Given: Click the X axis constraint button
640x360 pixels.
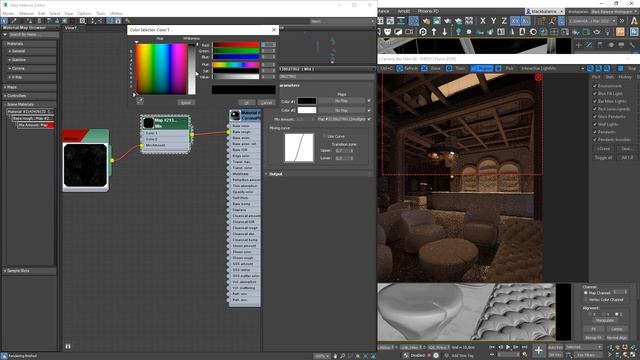Looking at the screenshot, I should click(x=483, y=20).
